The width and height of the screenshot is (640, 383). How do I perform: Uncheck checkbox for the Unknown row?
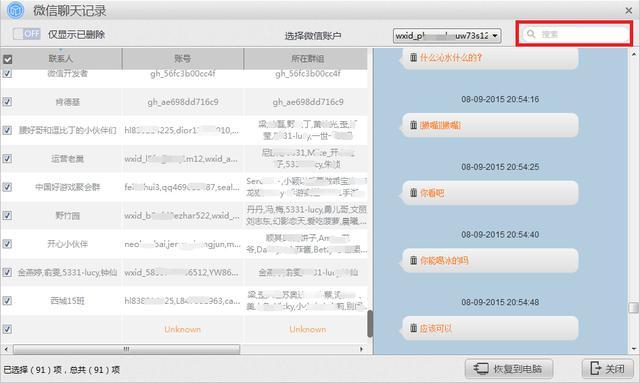pos(7,329)
